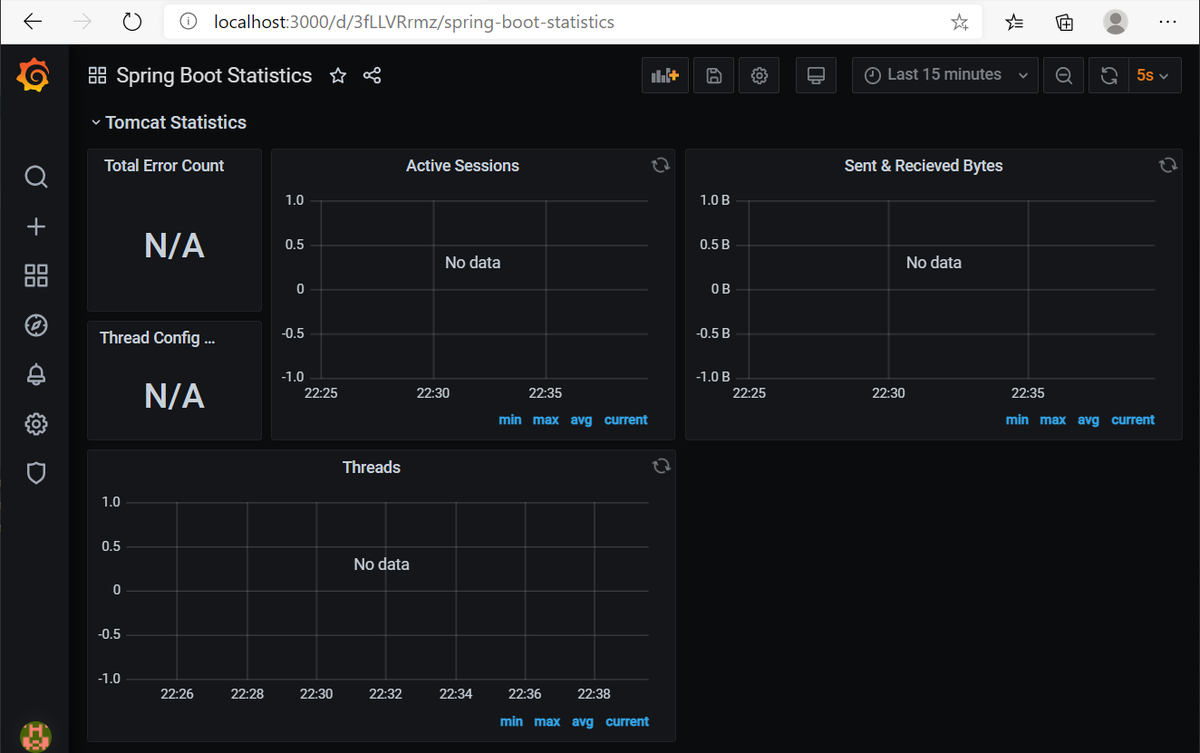Screen dimensions: 1200x753
Task: Open the 5s refresh interval dropdown
Action: coord(1154,75)
